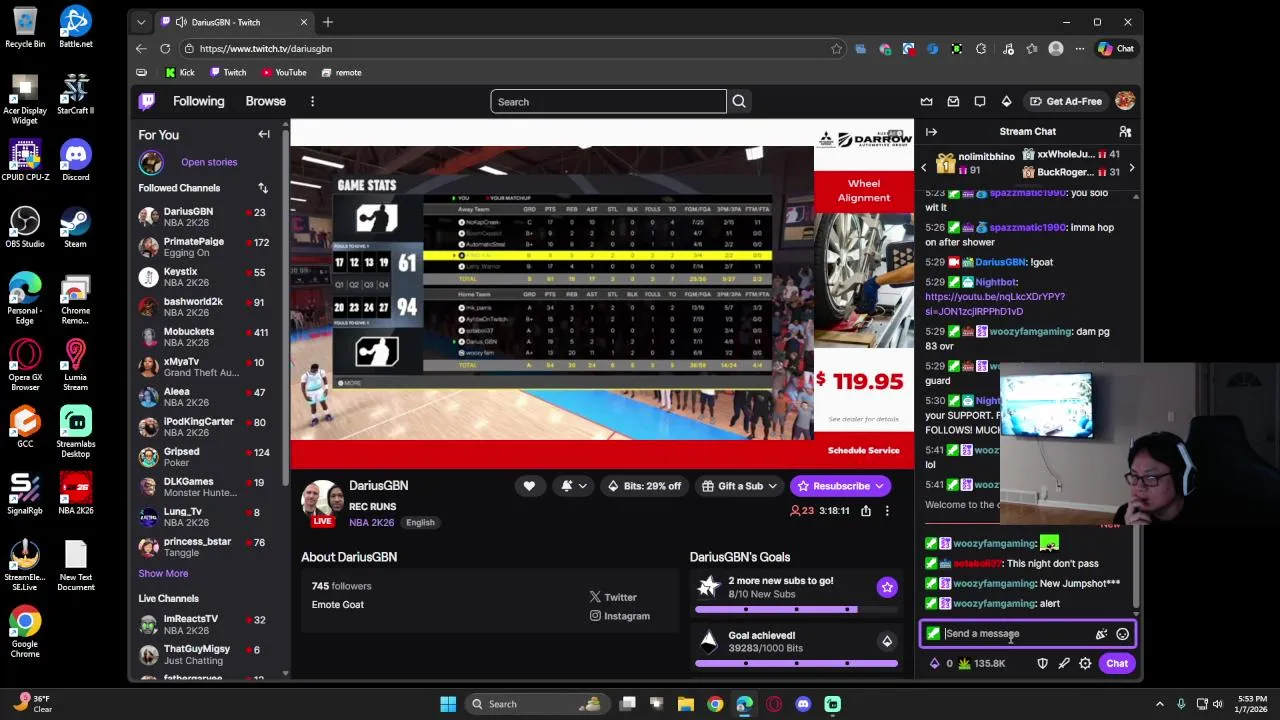The image size is (1280, 720).
Task: Click the new subs goal star button
Action: coord(887,588)
